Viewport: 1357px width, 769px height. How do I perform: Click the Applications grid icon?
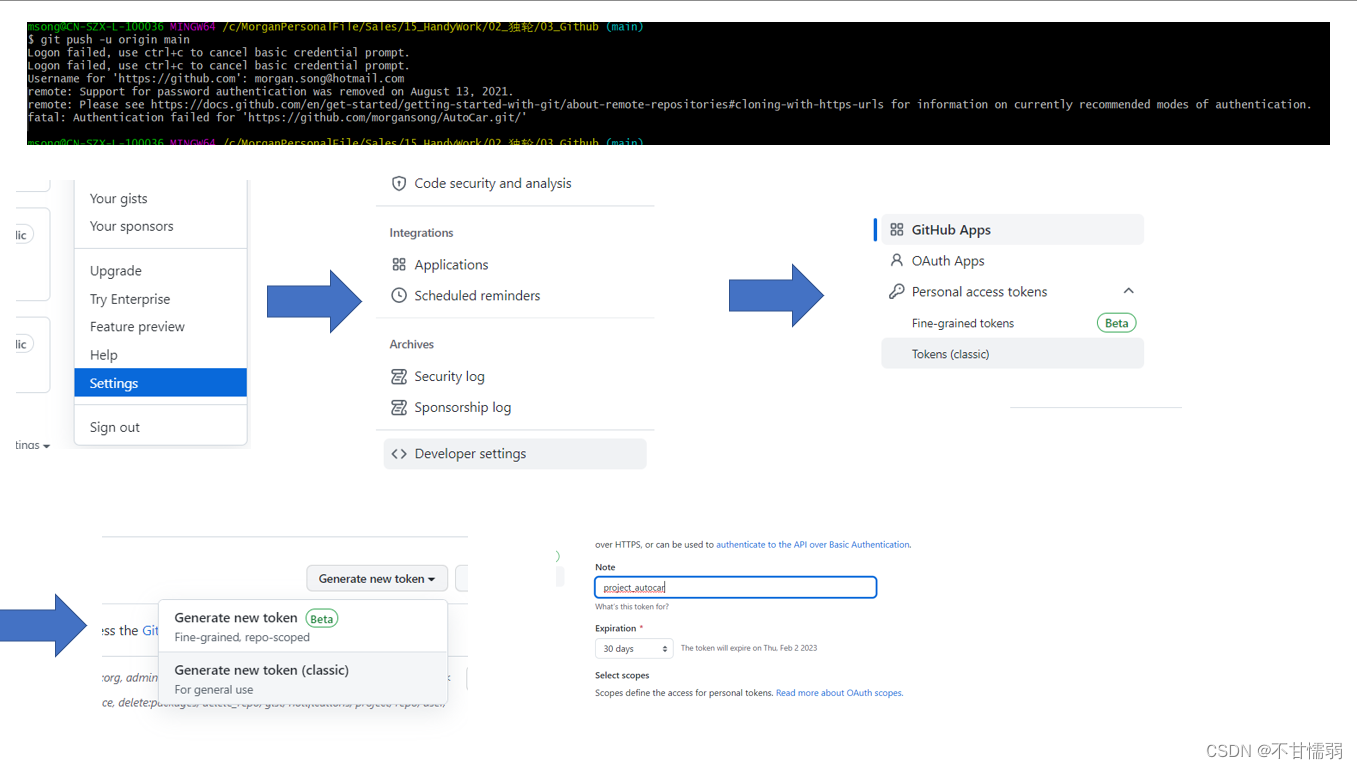pos(399,264)
